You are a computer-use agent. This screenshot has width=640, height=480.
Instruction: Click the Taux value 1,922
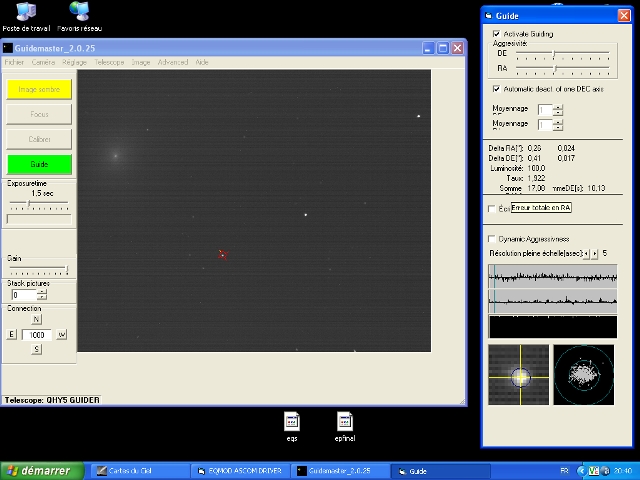point(536,178)
